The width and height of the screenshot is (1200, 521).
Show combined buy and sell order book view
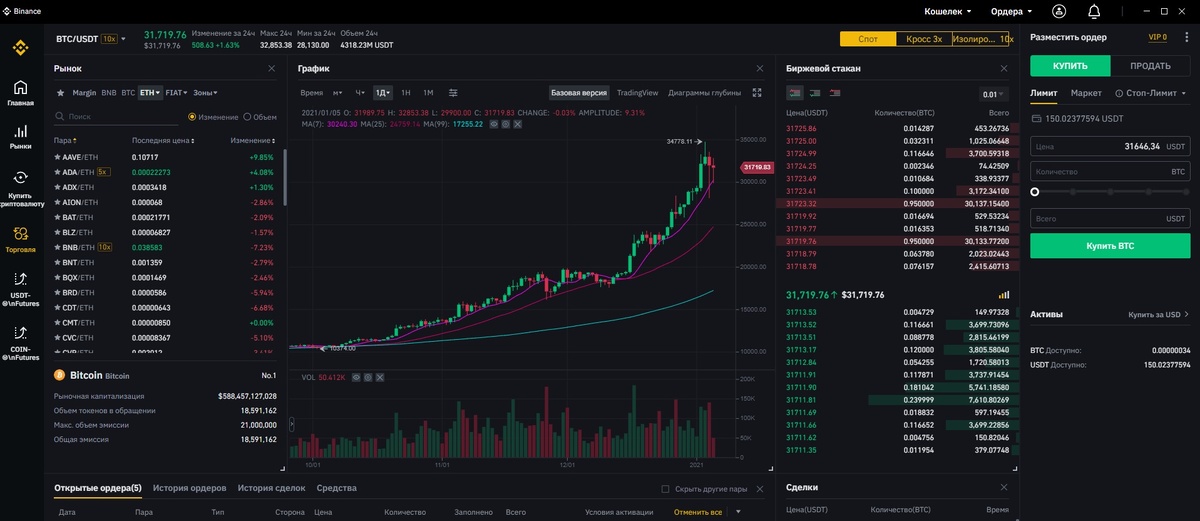click(795, 93)
